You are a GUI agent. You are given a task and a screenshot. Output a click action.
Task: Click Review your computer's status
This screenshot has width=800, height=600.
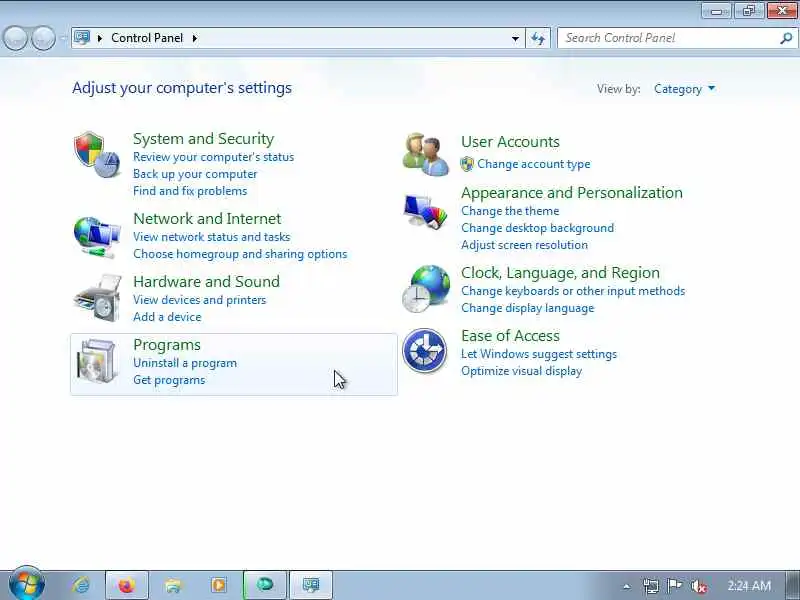click(213, 157)
